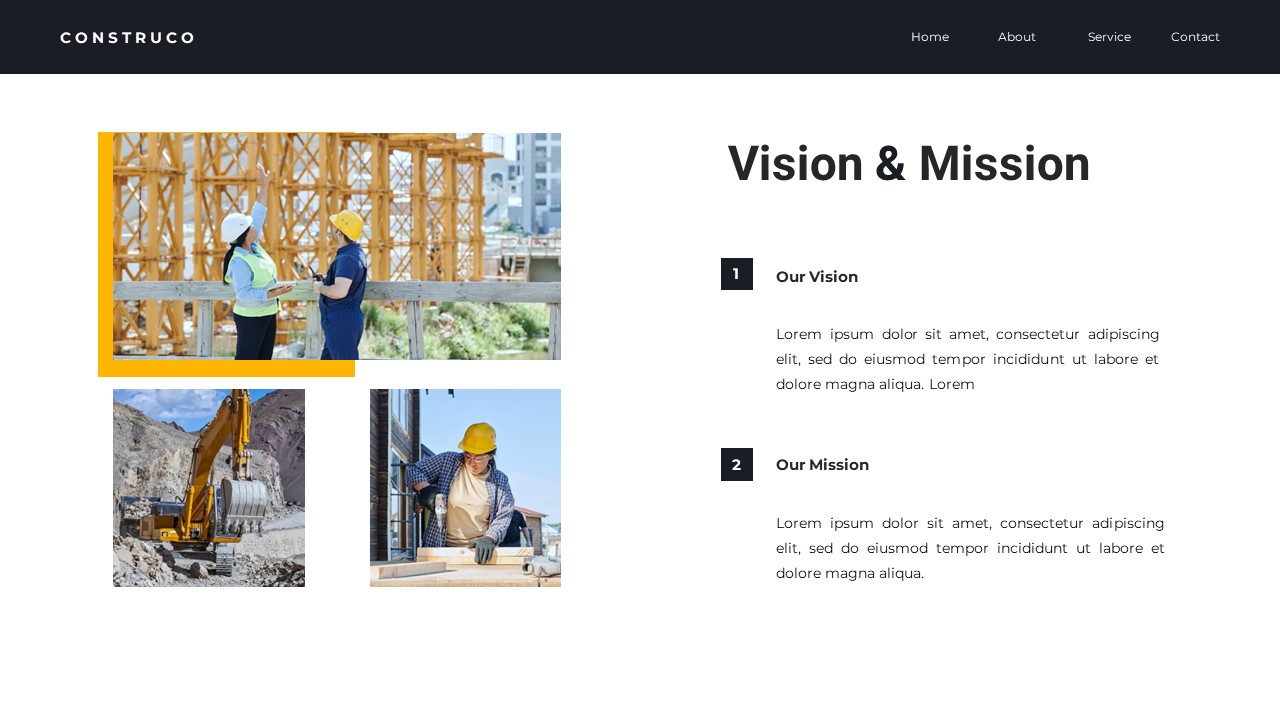Viewport: 1280px width, 720px height.
Task: Navigate to the Service page
Action: tap(1109, 36)
